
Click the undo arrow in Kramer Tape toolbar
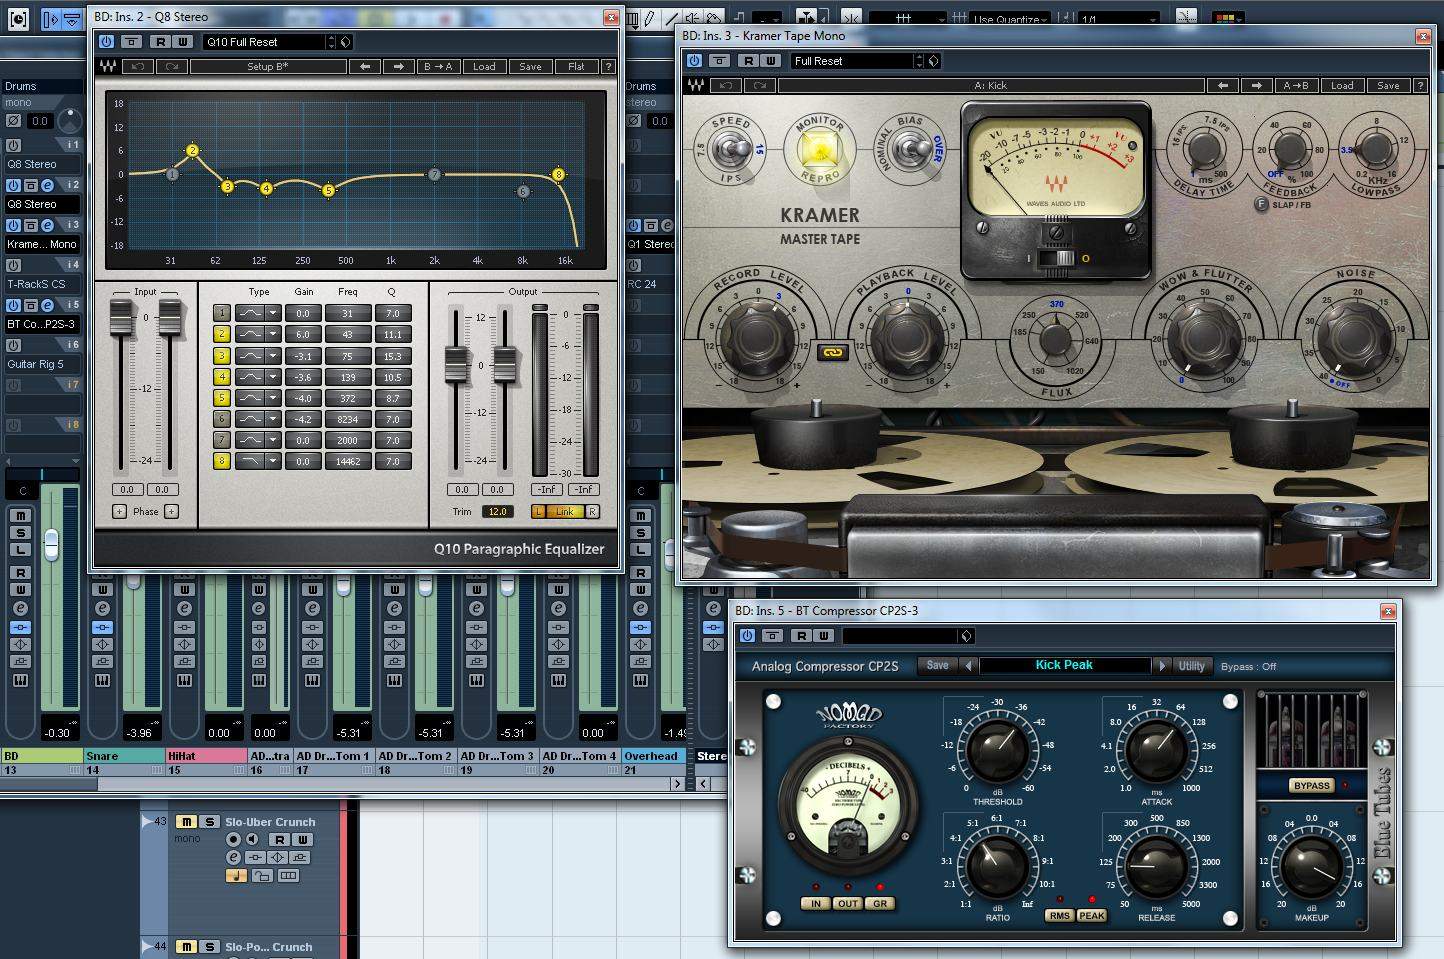coord(727,86)
